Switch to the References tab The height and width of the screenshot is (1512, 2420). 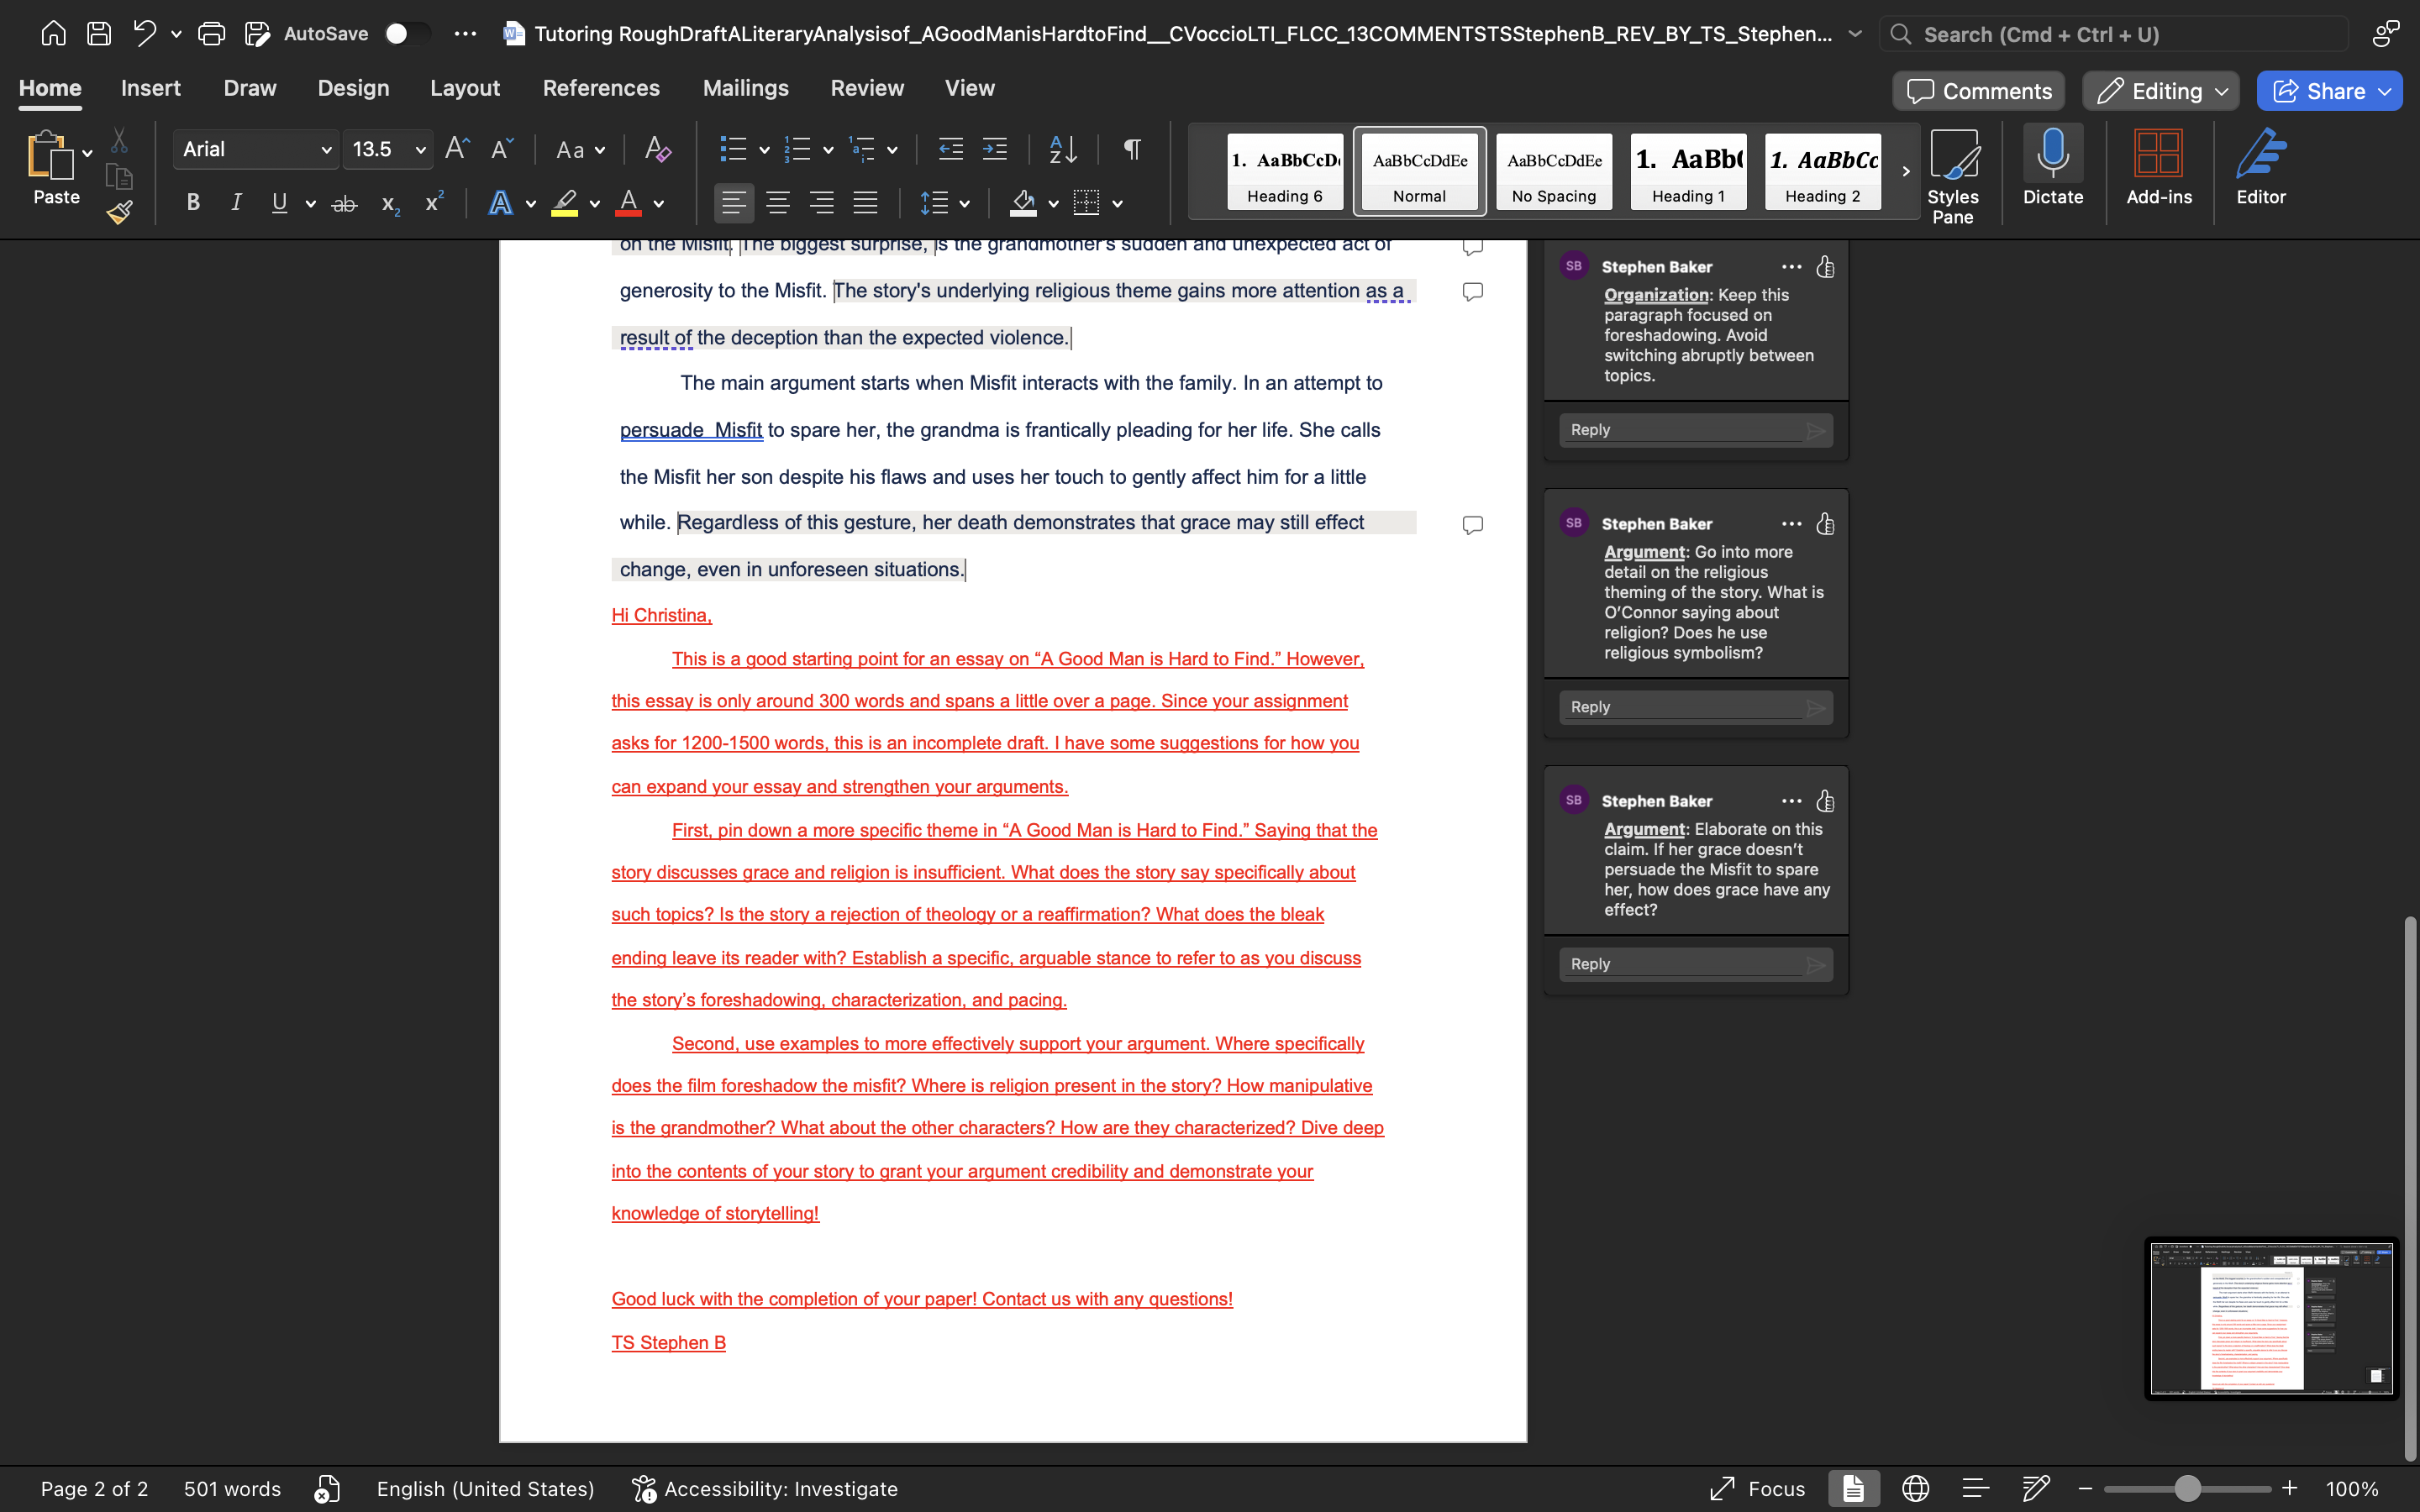(x=601, y=88)
